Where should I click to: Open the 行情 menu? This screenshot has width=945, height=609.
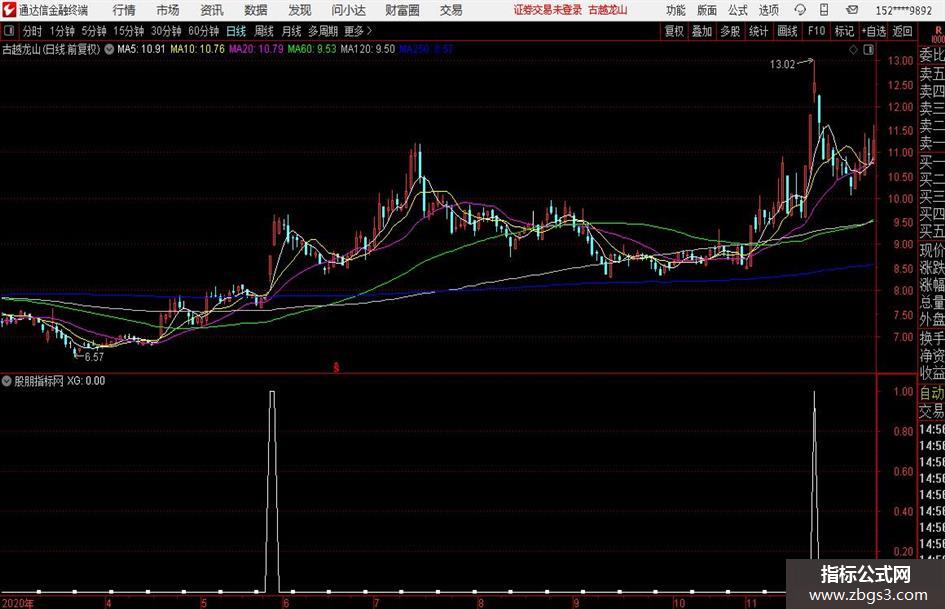click(124, 10)
